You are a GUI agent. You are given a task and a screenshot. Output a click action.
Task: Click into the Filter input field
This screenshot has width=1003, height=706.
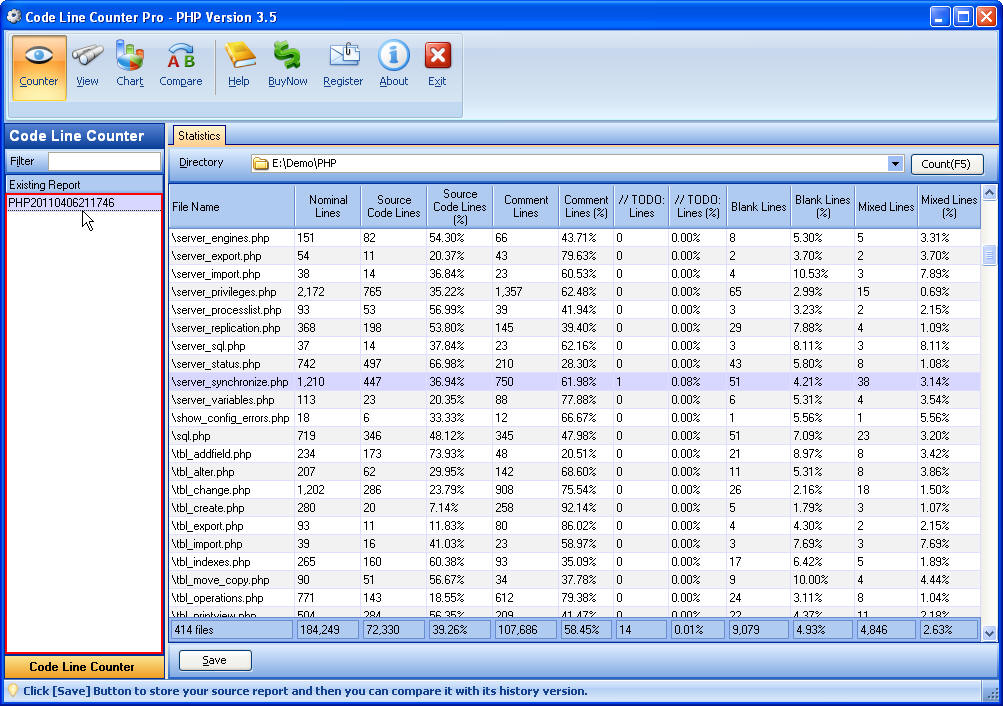pos(104,161)
